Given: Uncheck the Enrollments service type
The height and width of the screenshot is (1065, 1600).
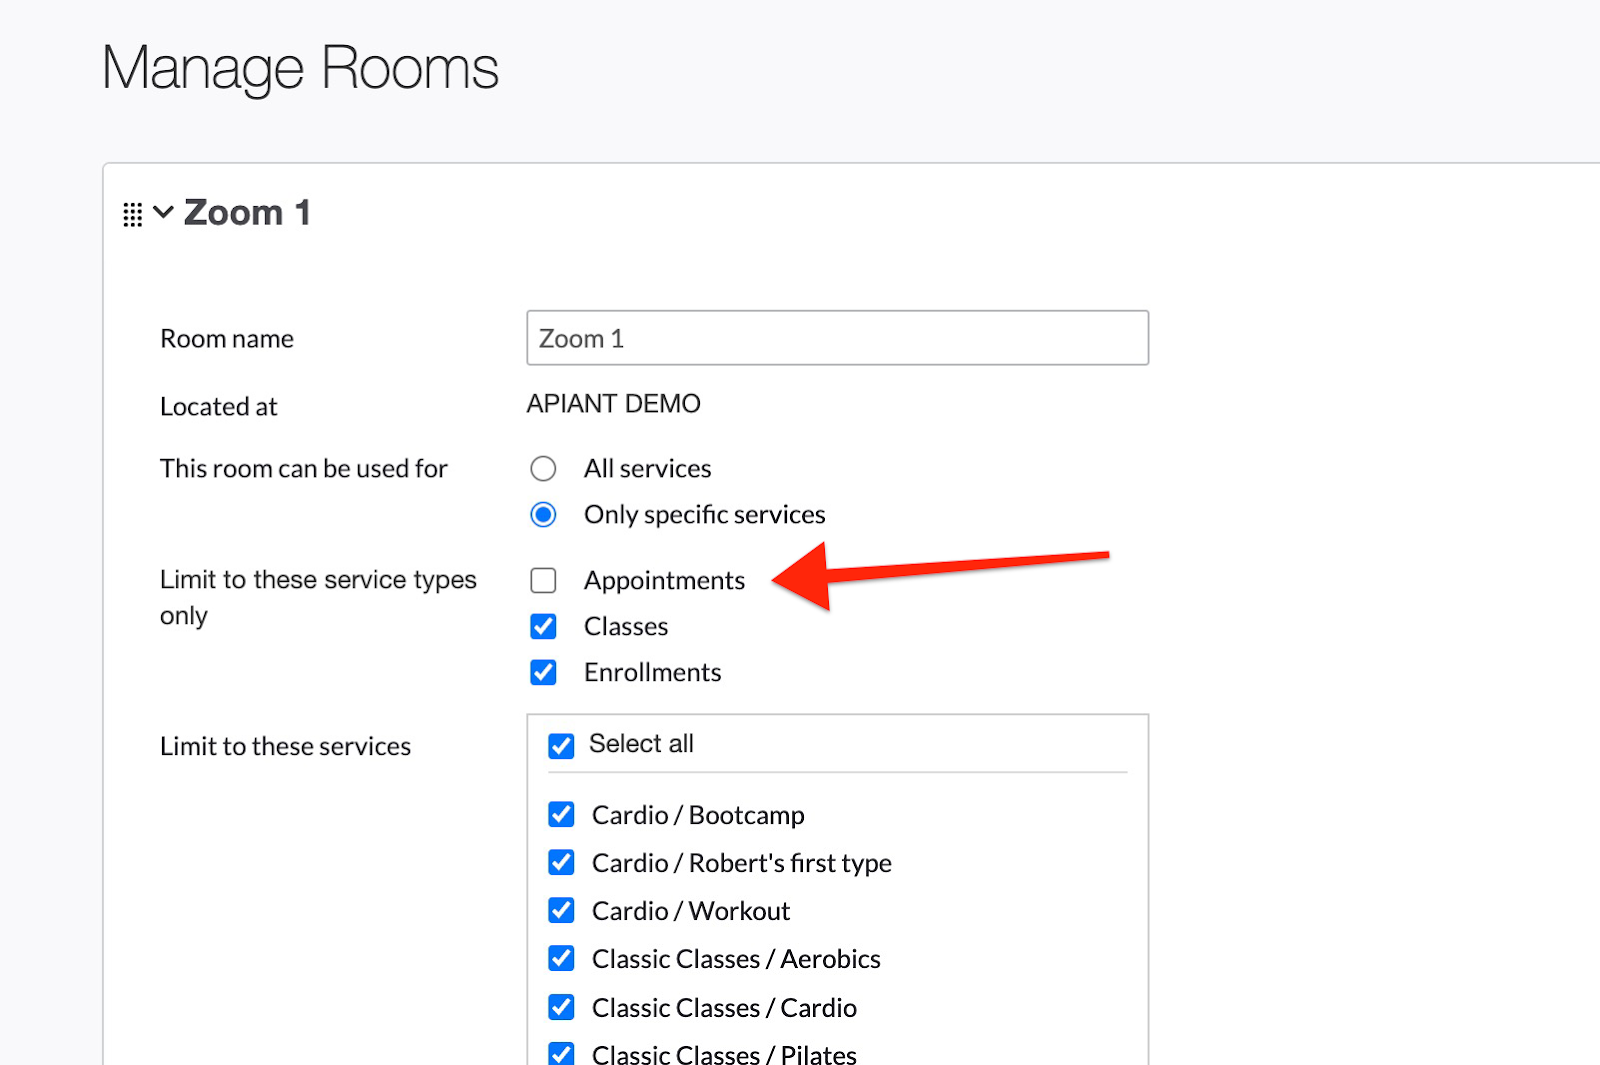Looking at the screenshot, I should click(543, 673).
